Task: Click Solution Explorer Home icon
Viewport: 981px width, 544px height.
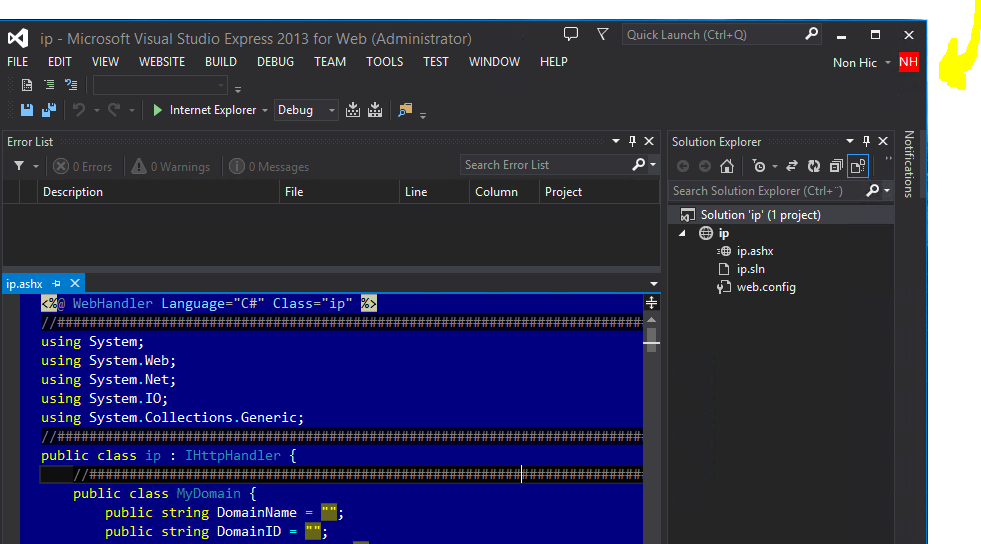Action: click(726, 166)
